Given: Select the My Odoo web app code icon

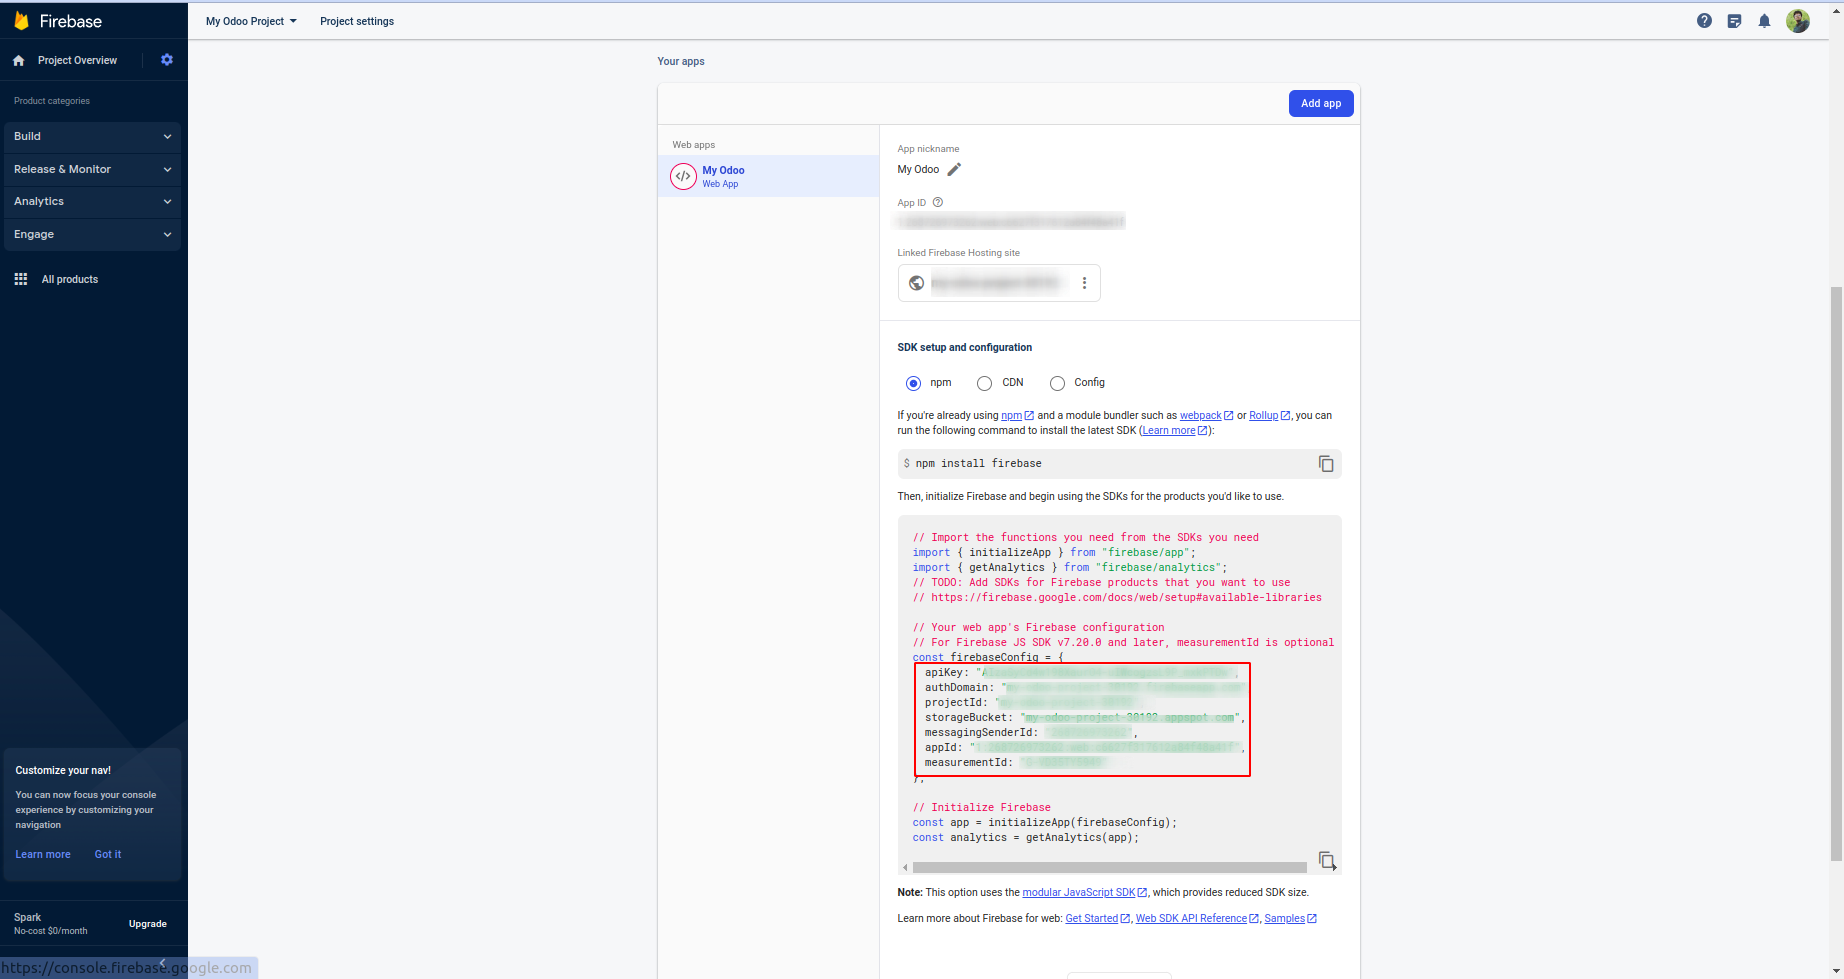Looking at the screenshot, I should (683, 176).
